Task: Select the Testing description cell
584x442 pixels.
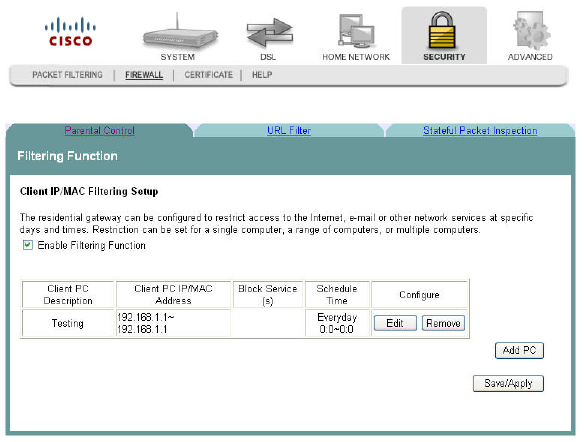Action: coord(68,323)
